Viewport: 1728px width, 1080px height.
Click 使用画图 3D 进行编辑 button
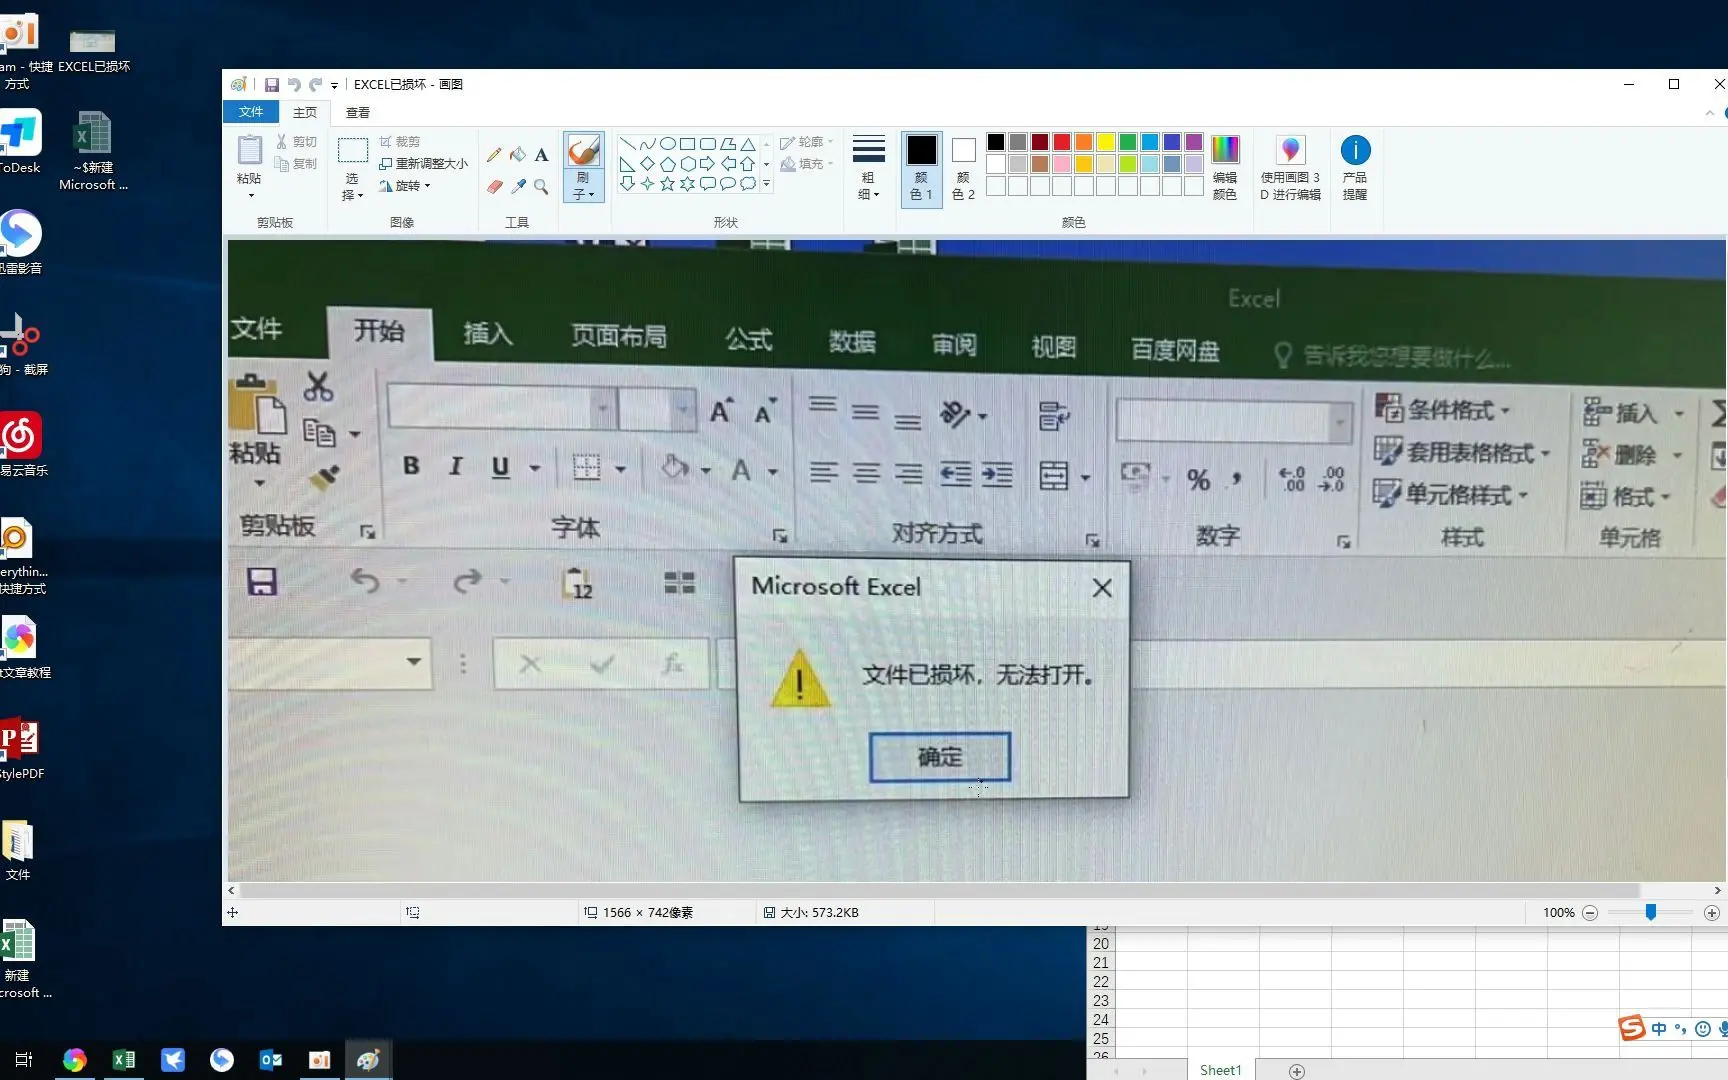pos(1290,167)
